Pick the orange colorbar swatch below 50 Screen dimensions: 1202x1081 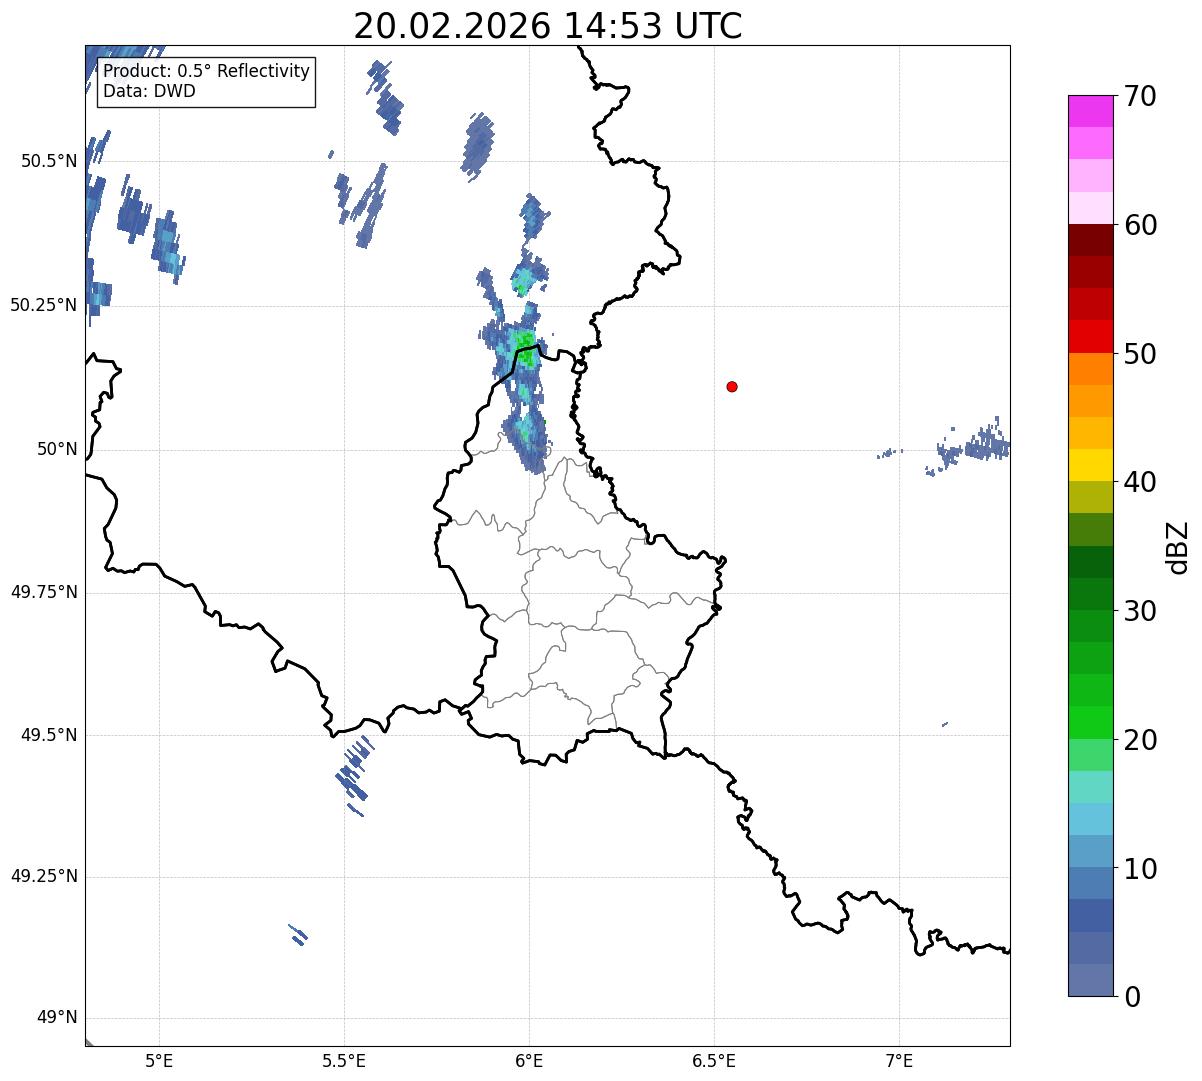point(1091,369)
